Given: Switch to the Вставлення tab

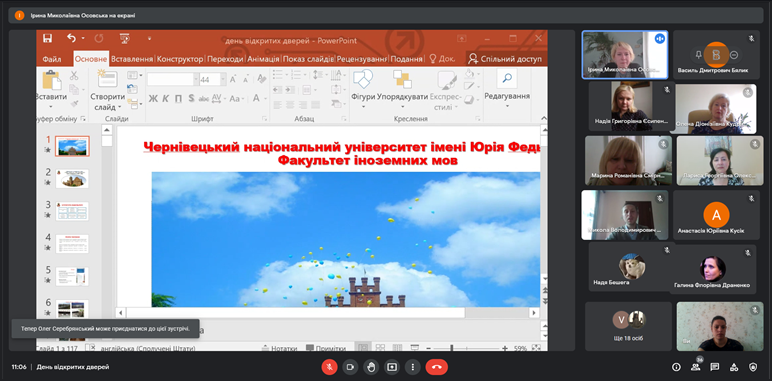Looking at the screenshot, I should [x=132, y=59].
